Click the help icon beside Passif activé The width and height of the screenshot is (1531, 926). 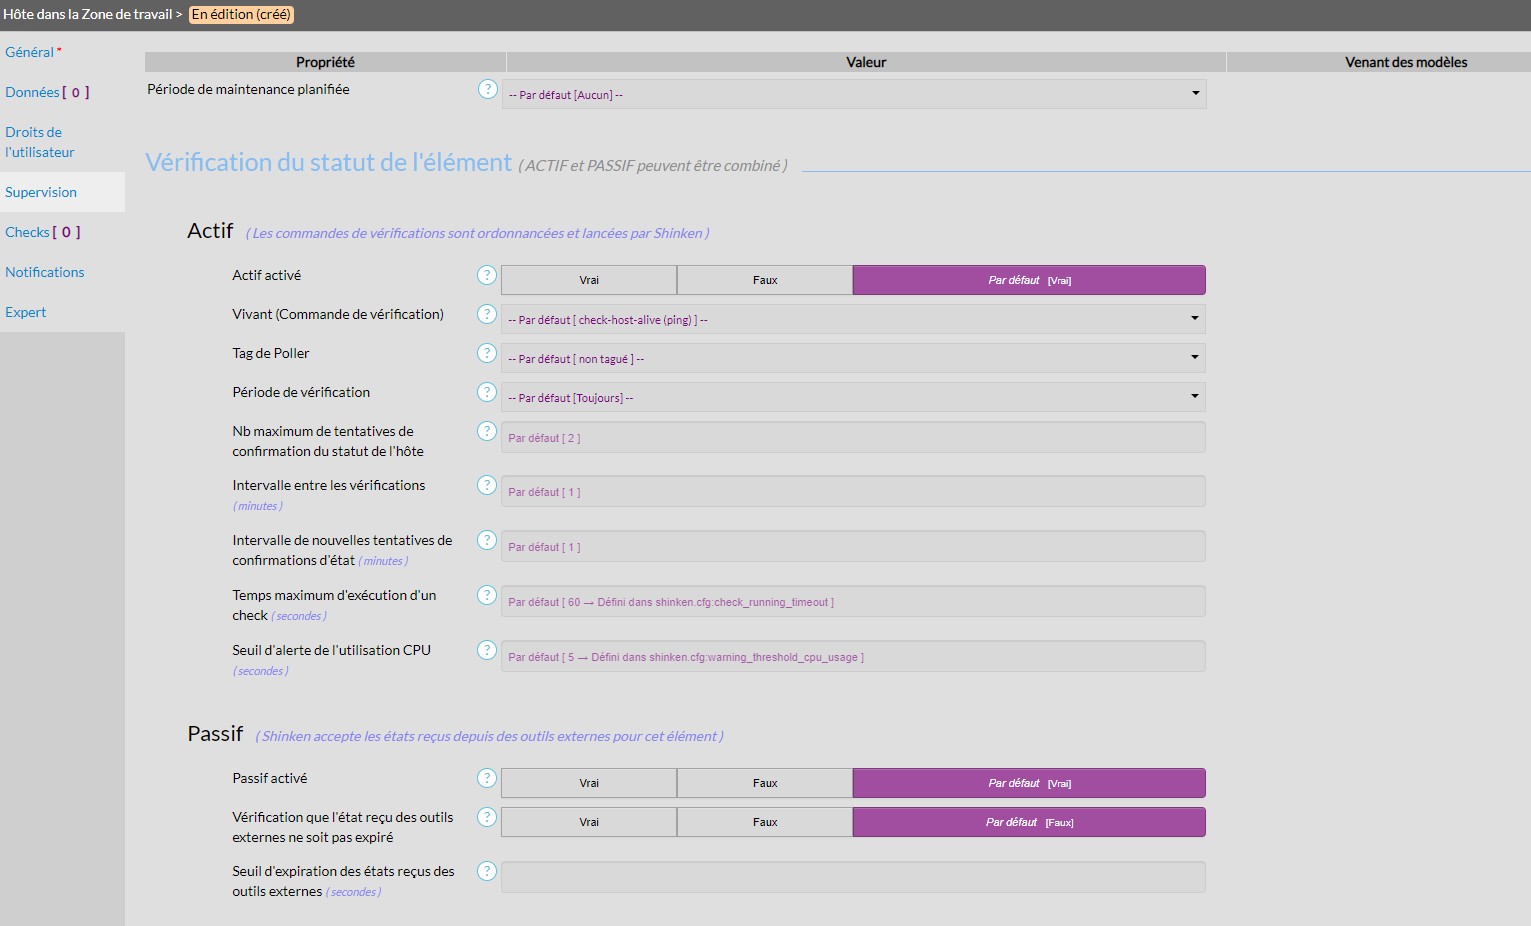487,778
